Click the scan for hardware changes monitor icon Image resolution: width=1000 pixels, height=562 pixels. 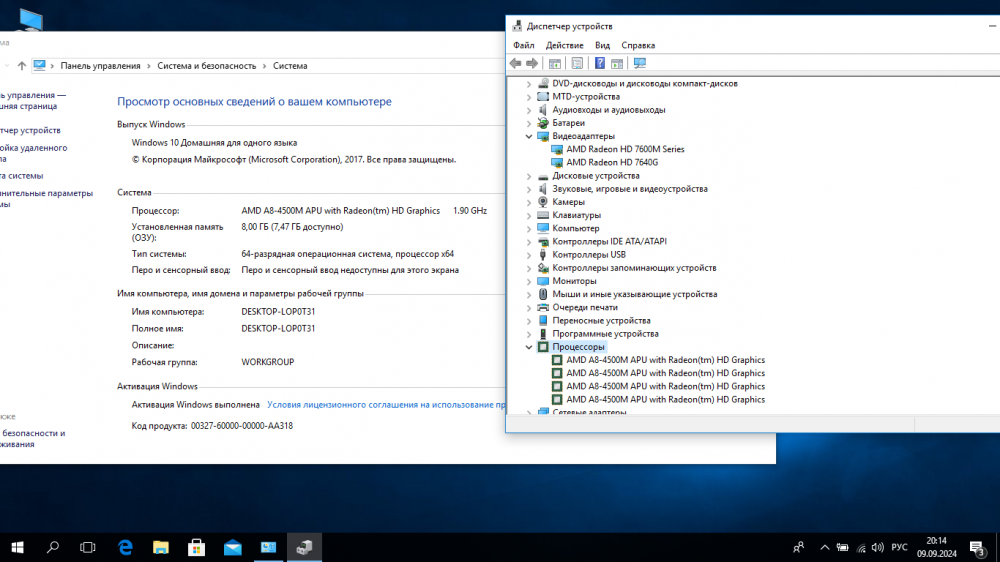click(x=640, y=63)
